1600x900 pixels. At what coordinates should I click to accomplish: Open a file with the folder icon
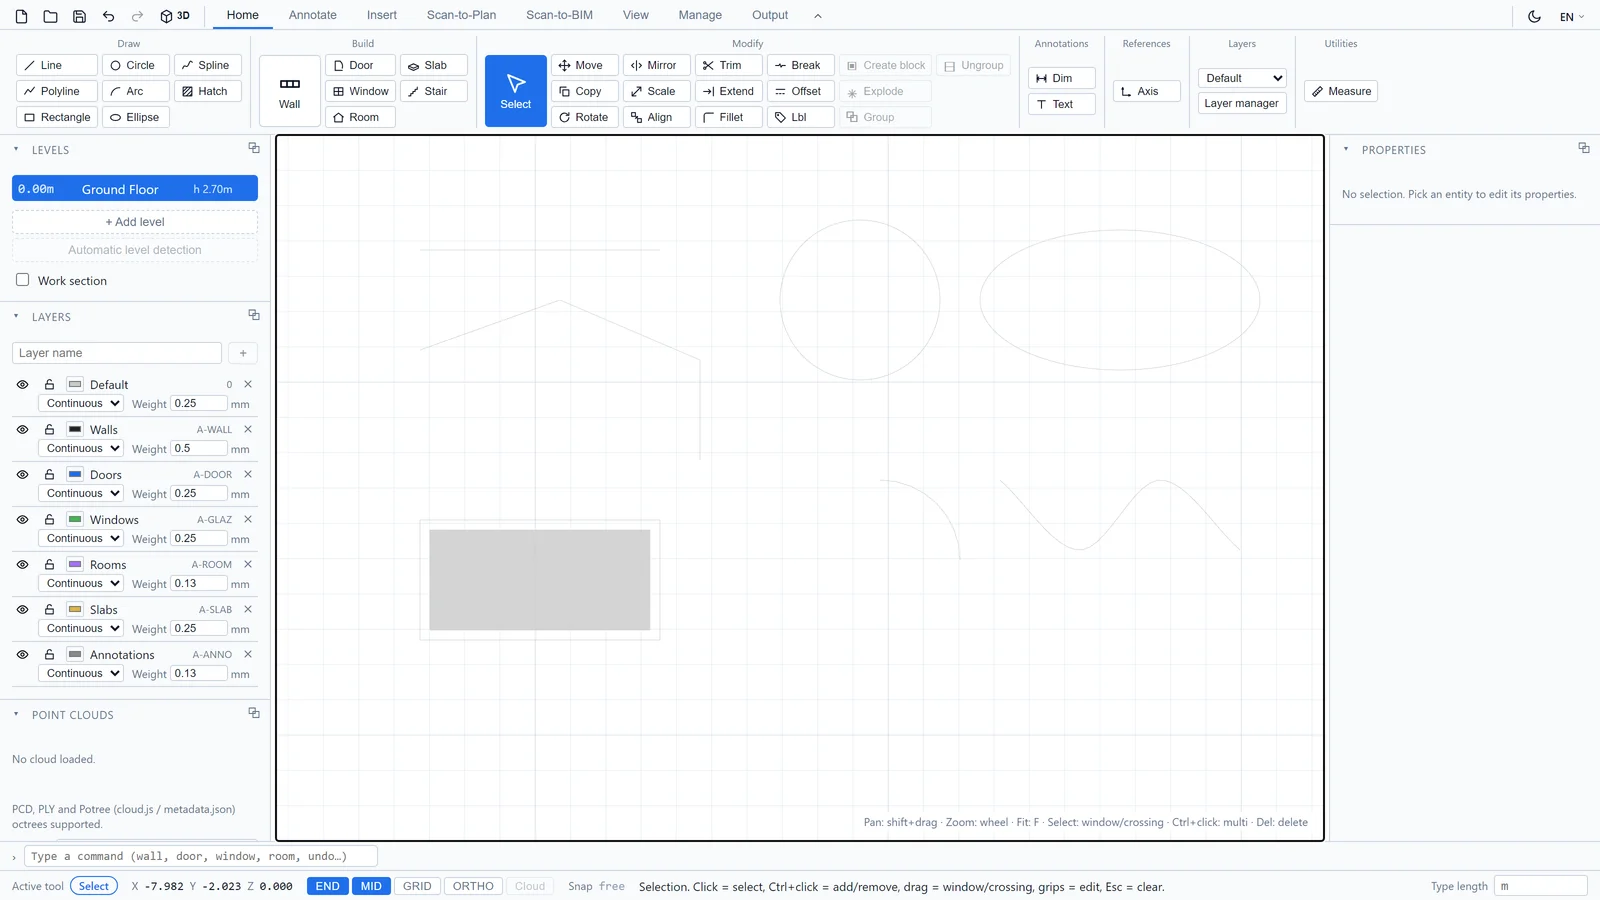tap(50, 16)
